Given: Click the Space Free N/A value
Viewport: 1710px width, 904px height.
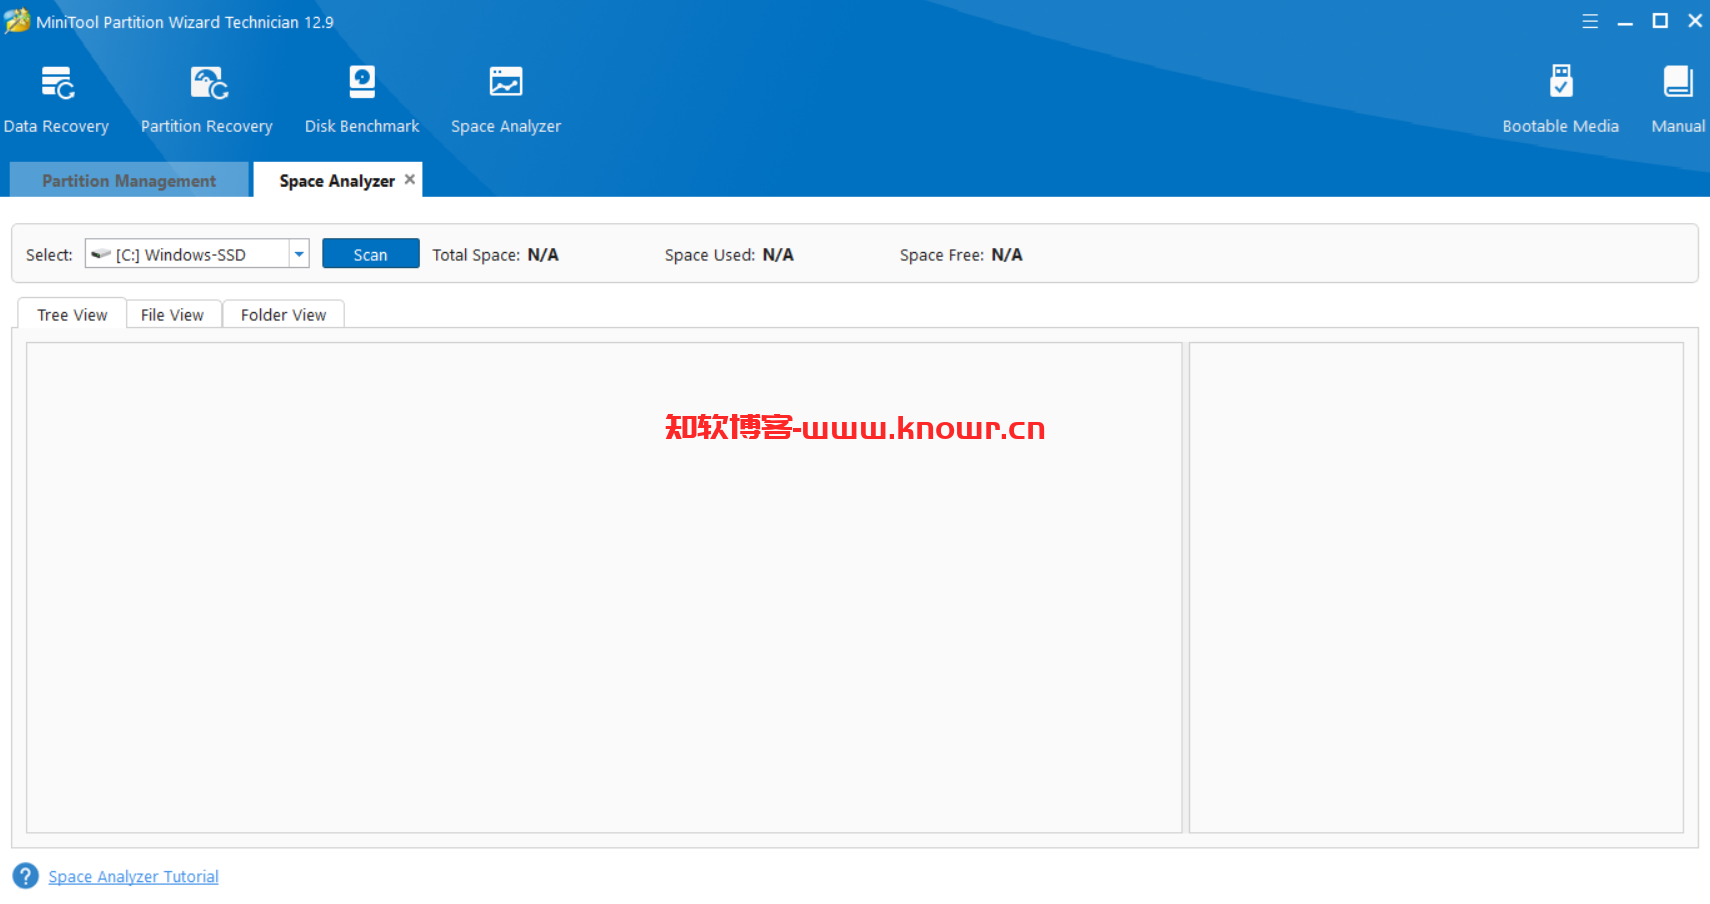Looking at the screenshot, I should [1007, 255].
